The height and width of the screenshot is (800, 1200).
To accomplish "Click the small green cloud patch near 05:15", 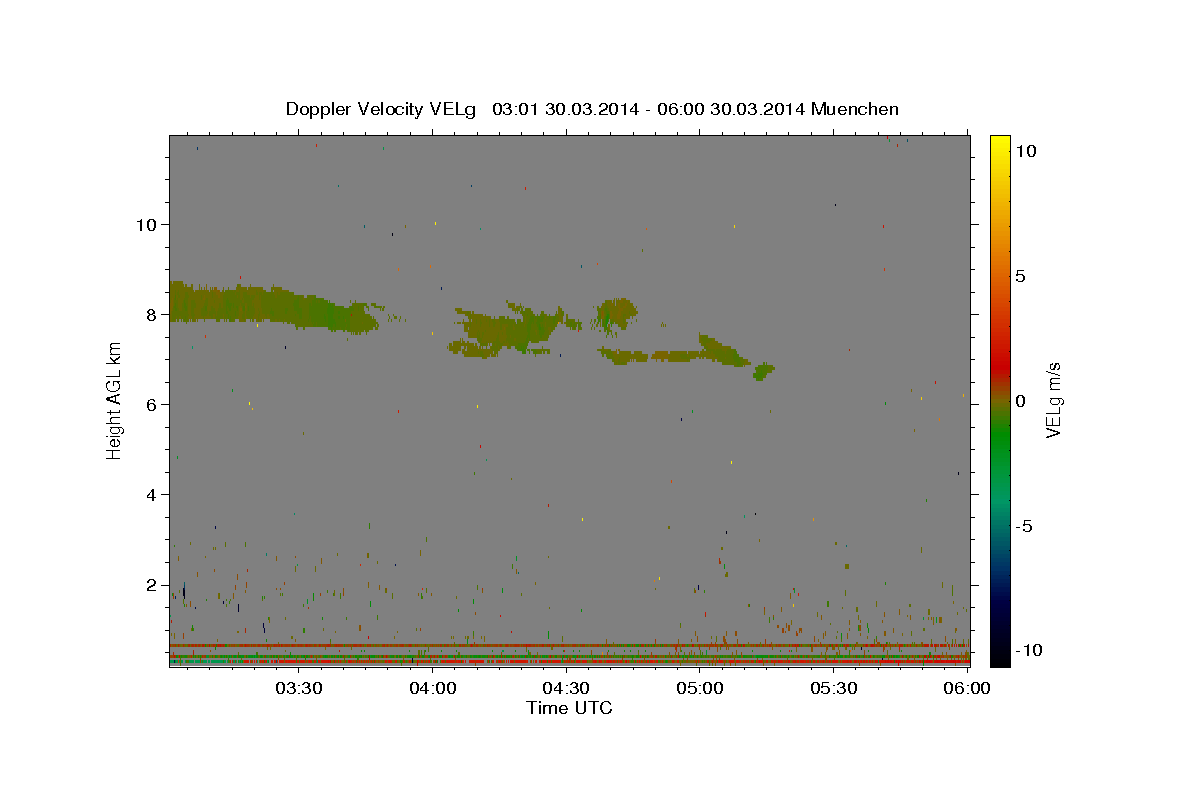I will tap(764, 372).
